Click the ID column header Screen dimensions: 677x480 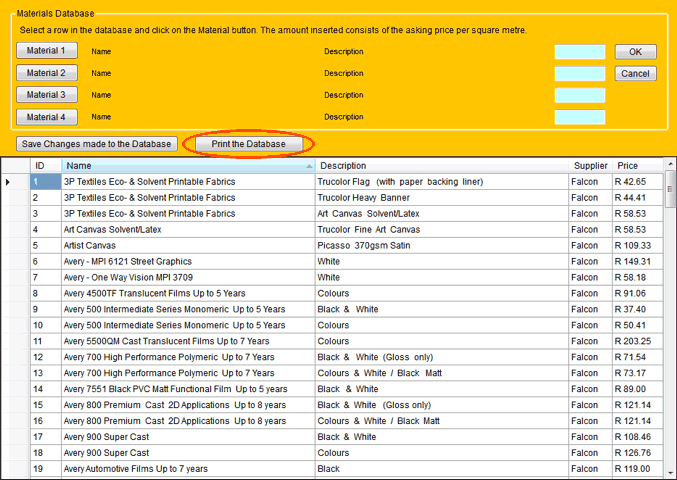tap(45, 166)
